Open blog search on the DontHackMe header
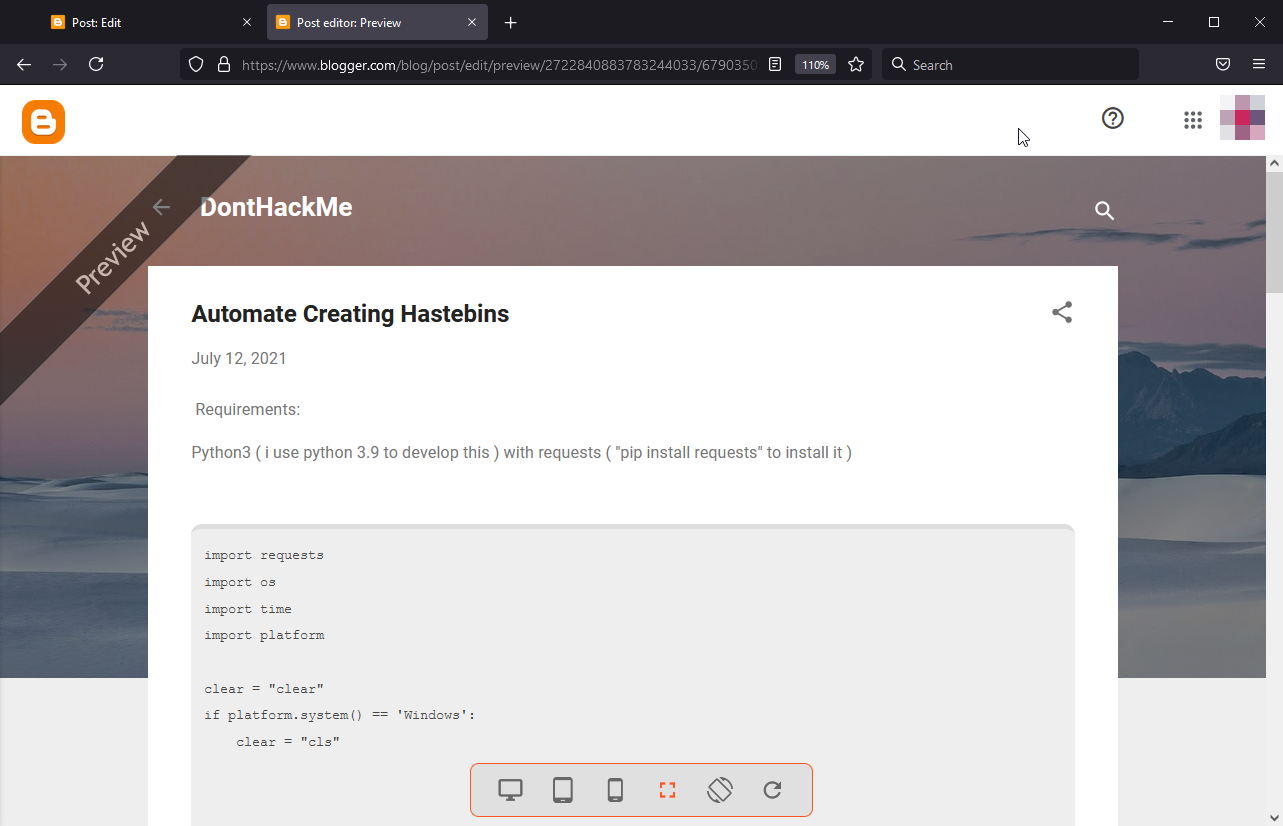The image size is (1283, 826). [x=1104, y=211]
